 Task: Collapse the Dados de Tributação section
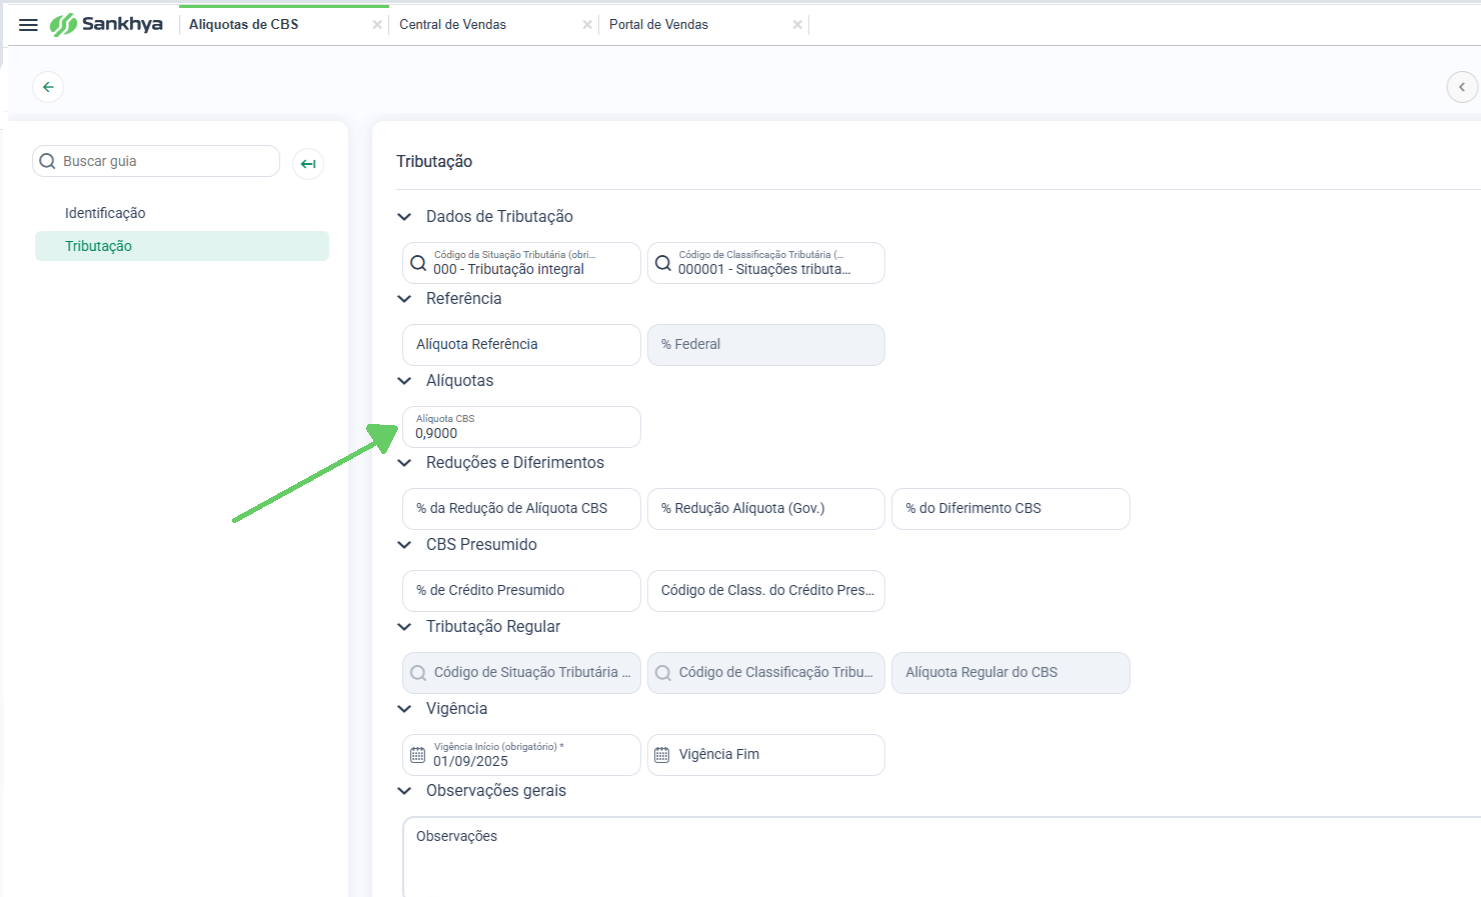pyautogui.click(x=404, y=216)
